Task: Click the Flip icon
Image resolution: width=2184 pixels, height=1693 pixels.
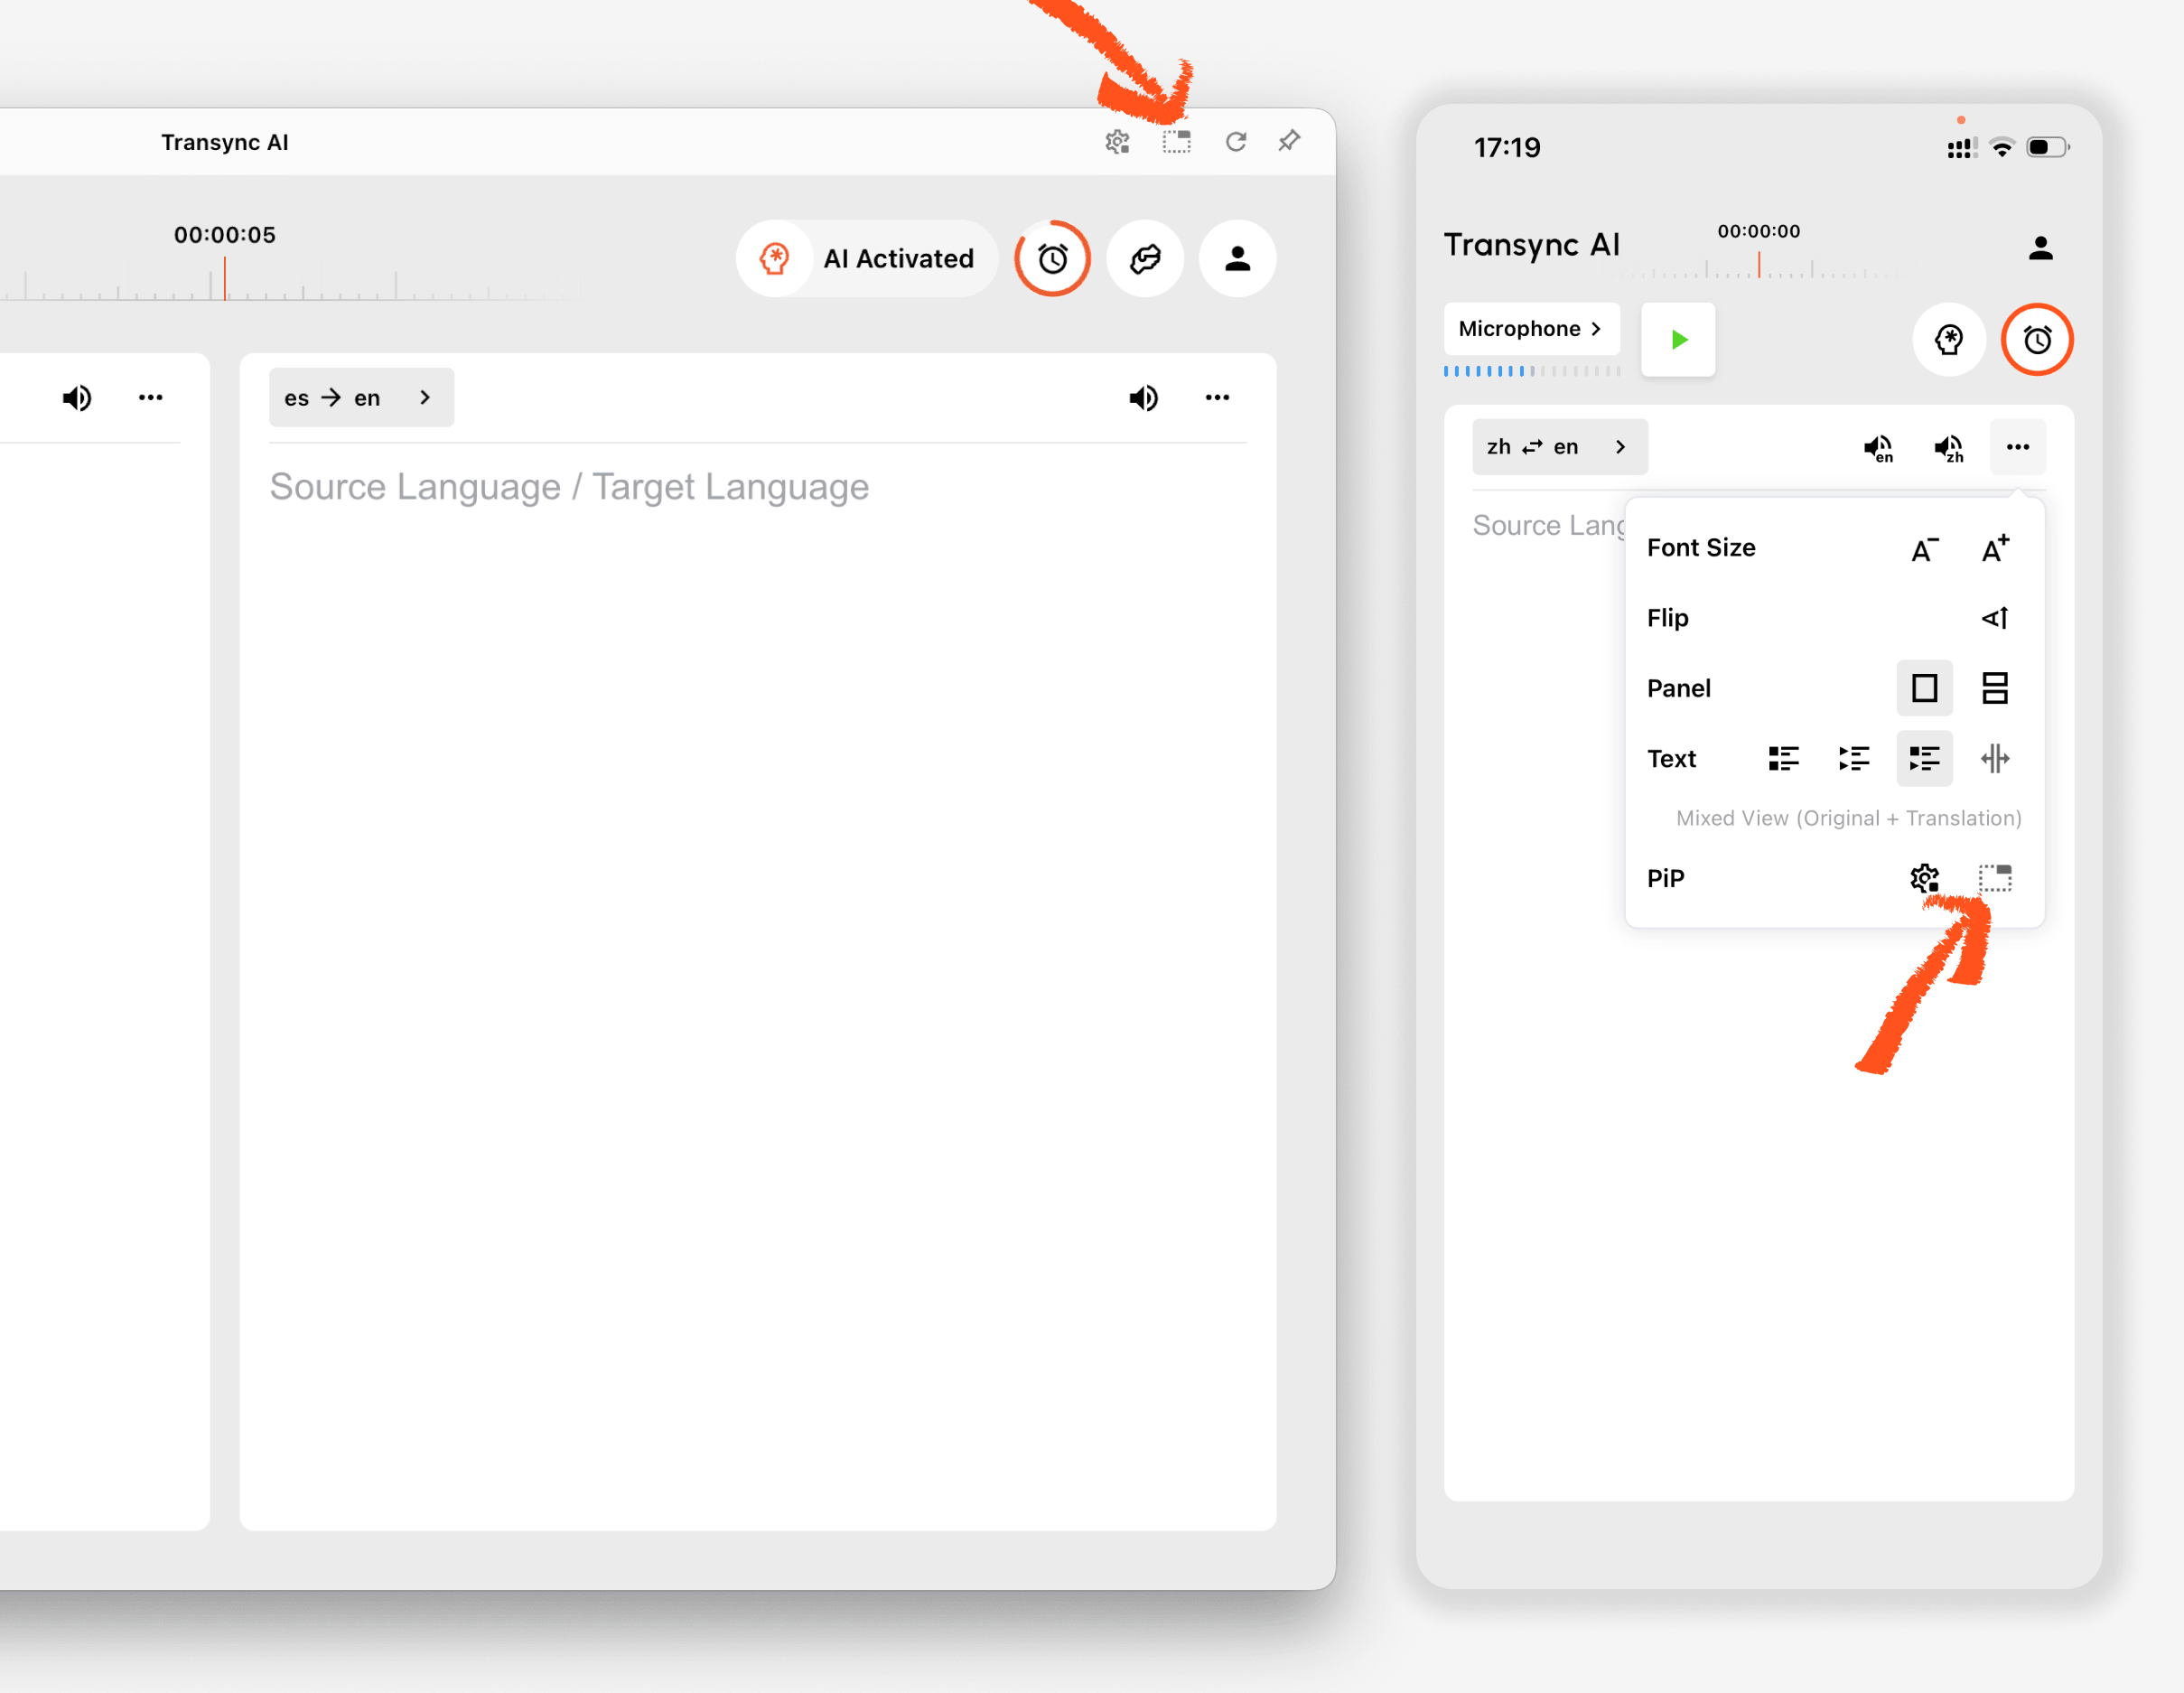Action: tap(1995, 618)
